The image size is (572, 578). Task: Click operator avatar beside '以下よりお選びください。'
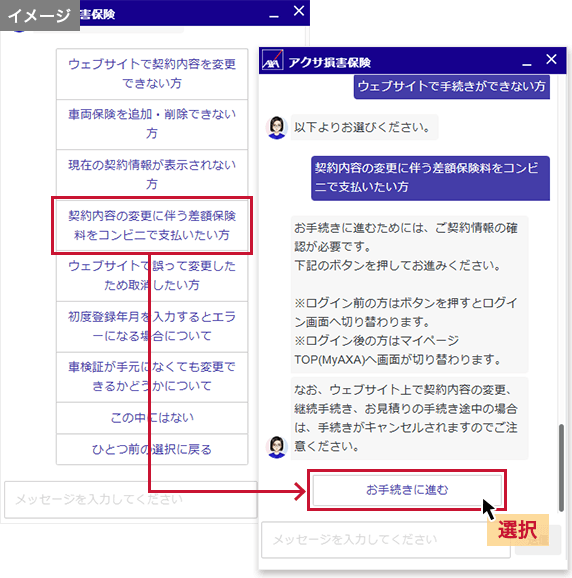(277, 128)
